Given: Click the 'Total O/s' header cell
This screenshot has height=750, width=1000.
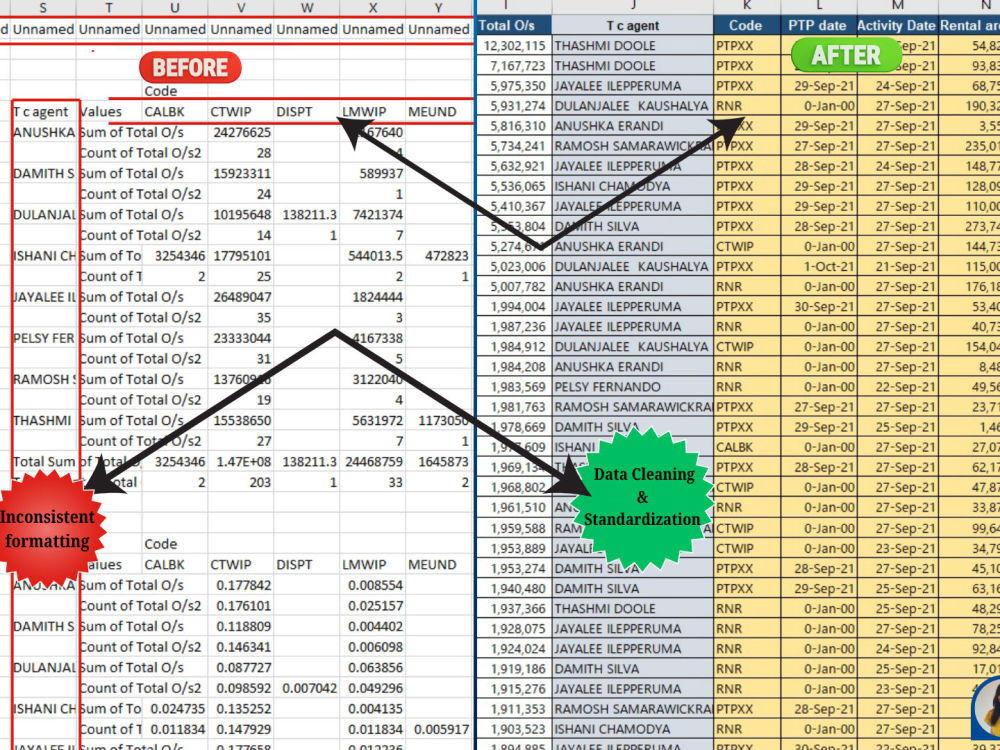Looking at the screenshot, I should tap(514, 26).
